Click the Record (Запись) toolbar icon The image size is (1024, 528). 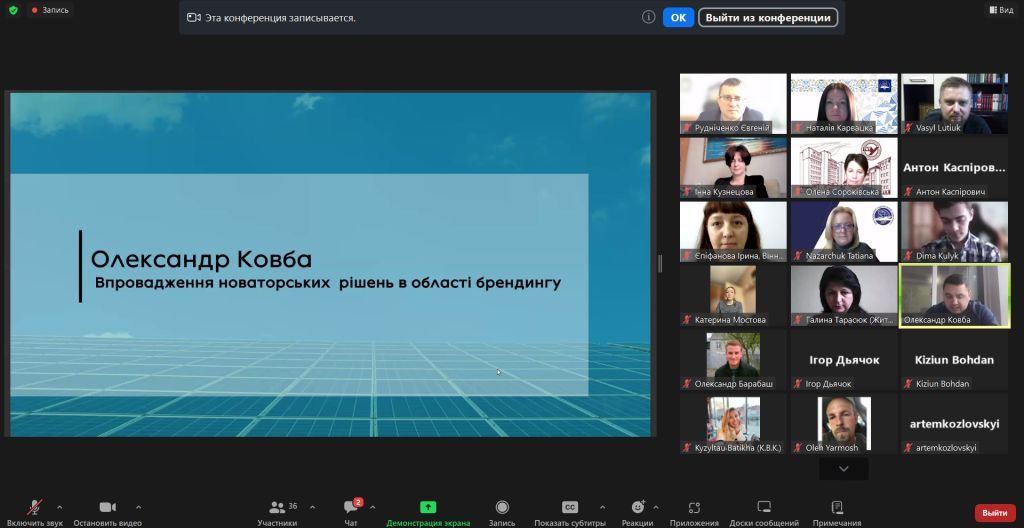[x=502, y=507]
